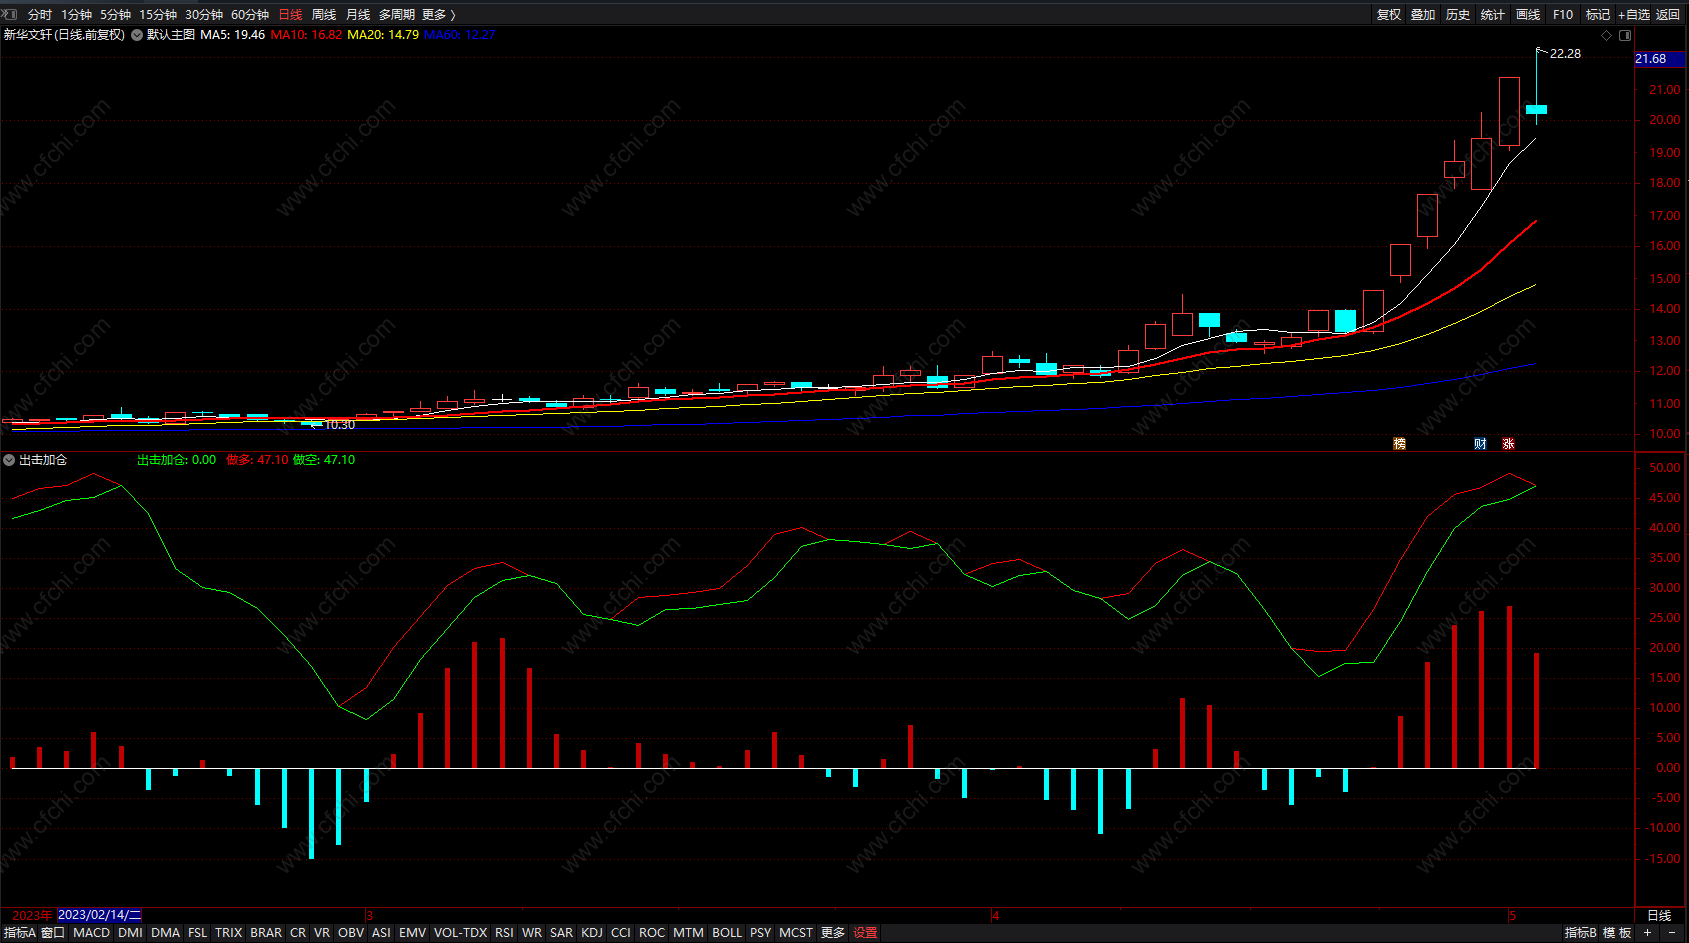
Task: Add stock to watchlist with +自选
Action: 1634,15
